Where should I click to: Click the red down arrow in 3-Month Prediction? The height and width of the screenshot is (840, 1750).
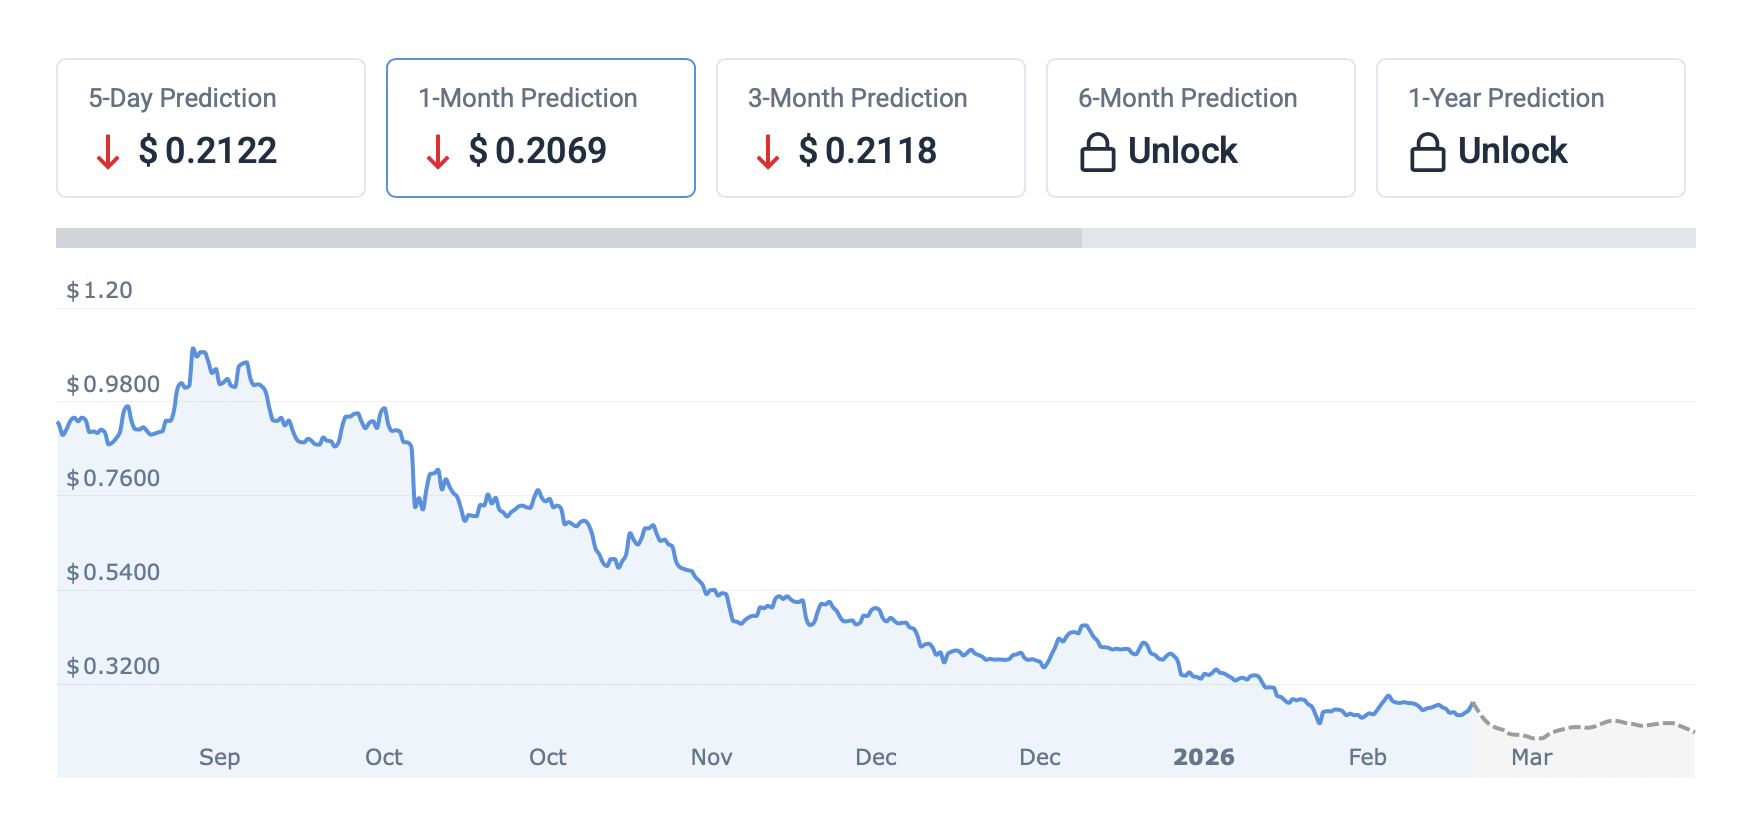768,152
